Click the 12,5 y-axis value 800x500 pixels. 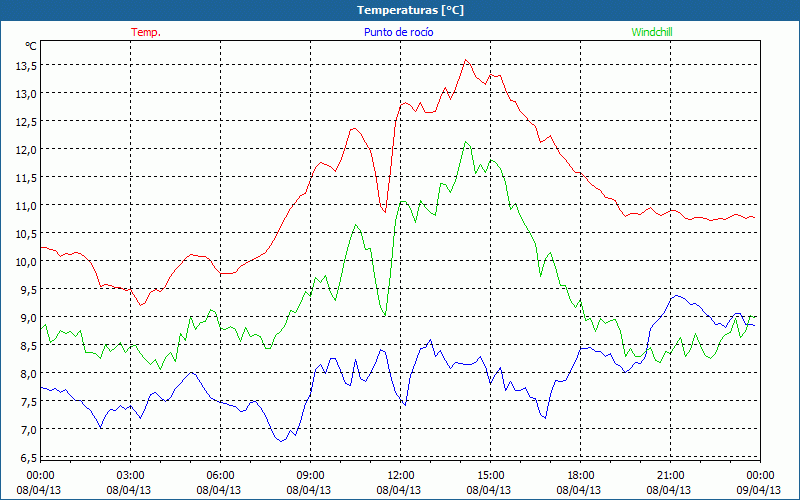[x=26, y=121]
